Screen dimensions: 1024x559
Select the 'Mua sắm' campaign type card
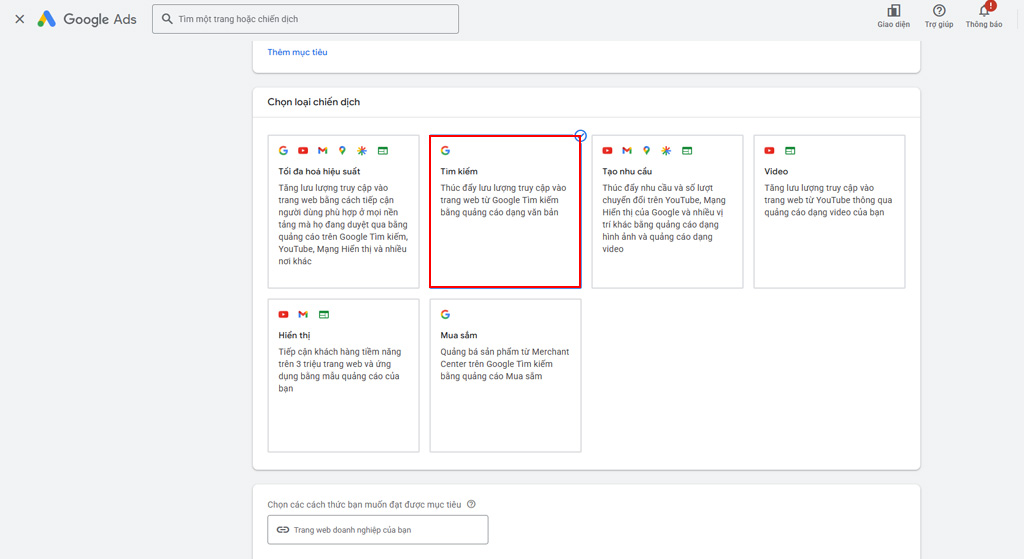(505, 375)
